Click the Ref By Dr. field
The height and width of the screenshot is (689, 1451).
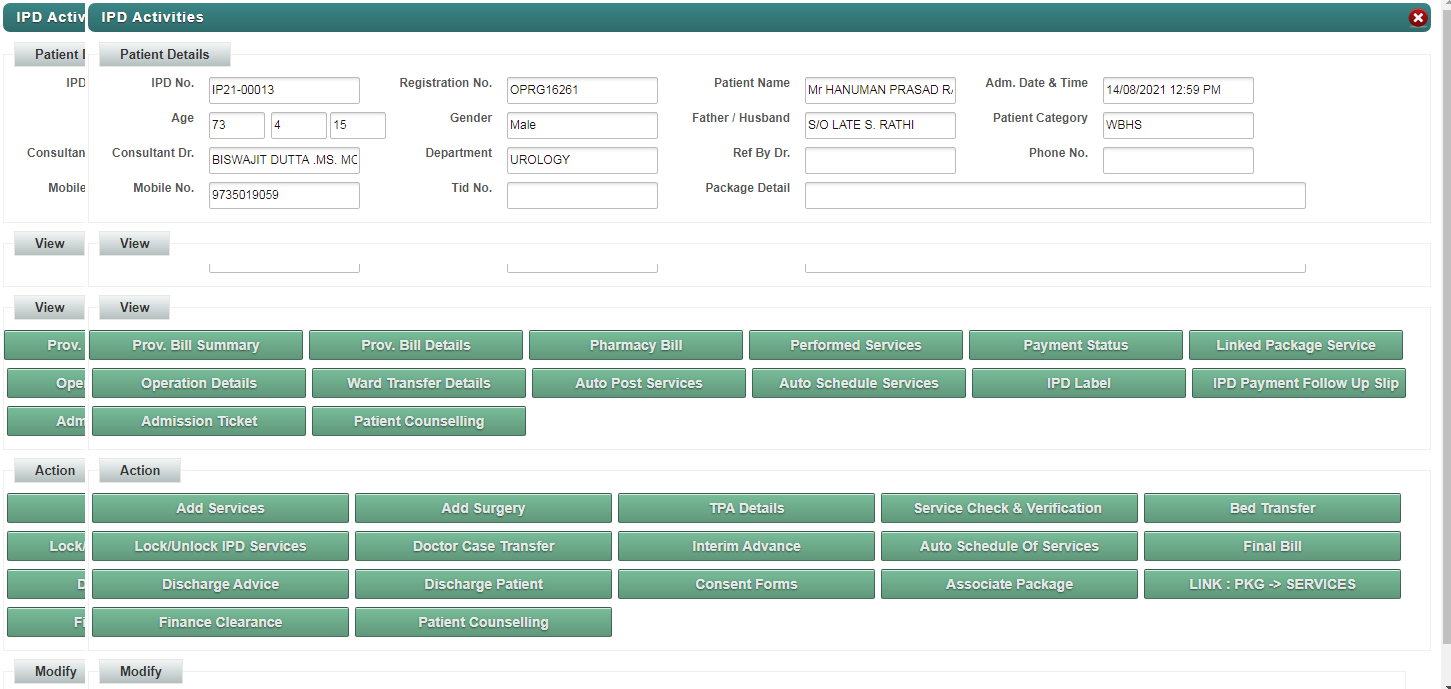(x=880, y=161)
